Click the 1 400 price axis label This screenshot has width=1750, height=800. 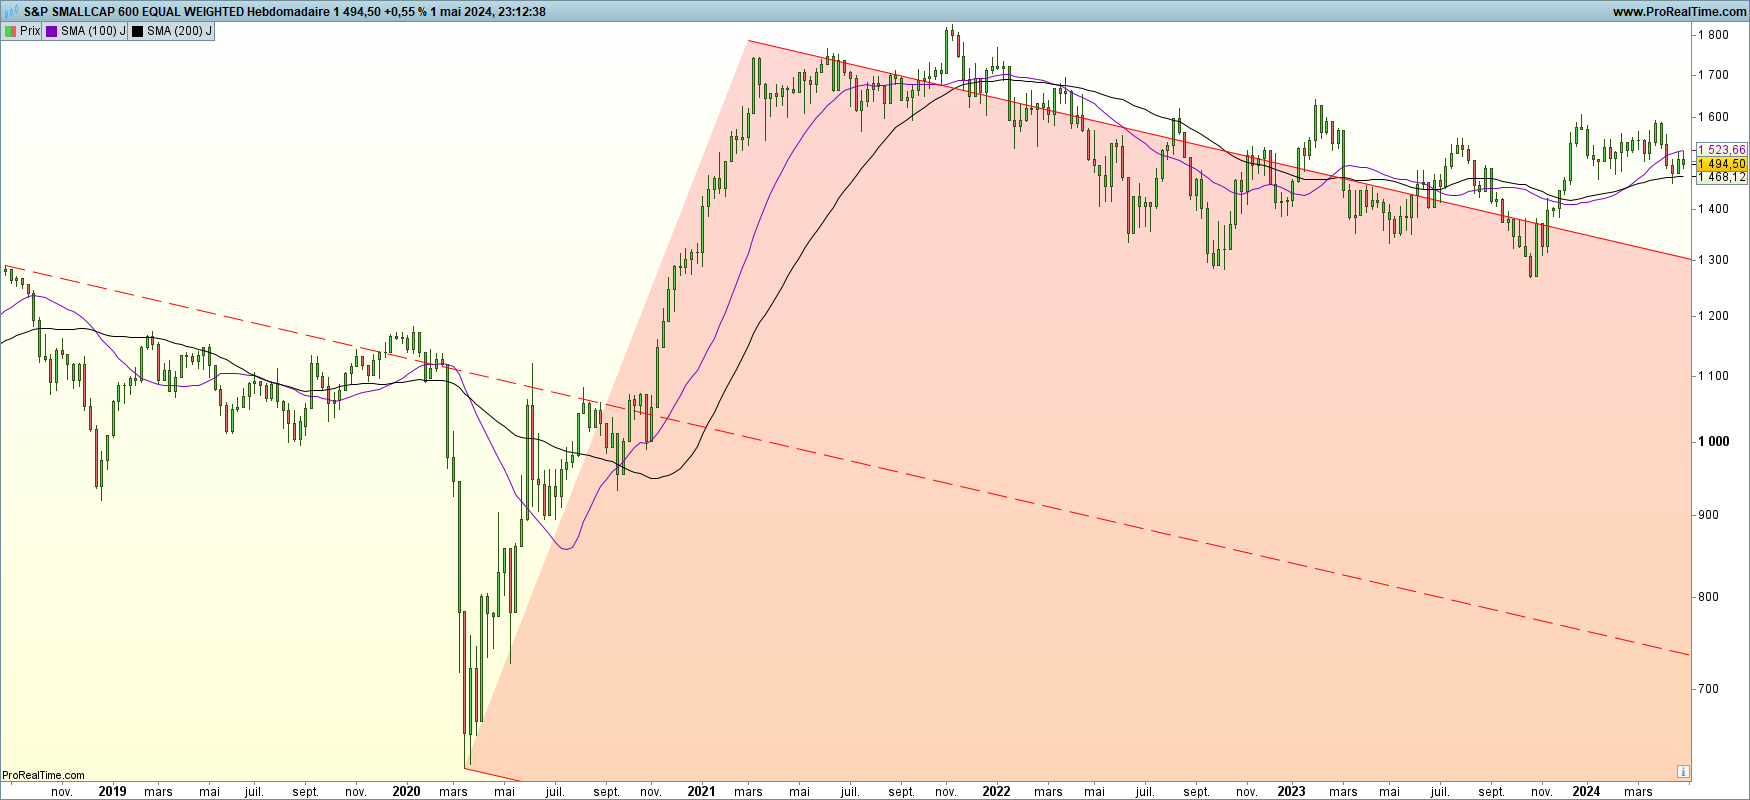tap(1713, 209)
